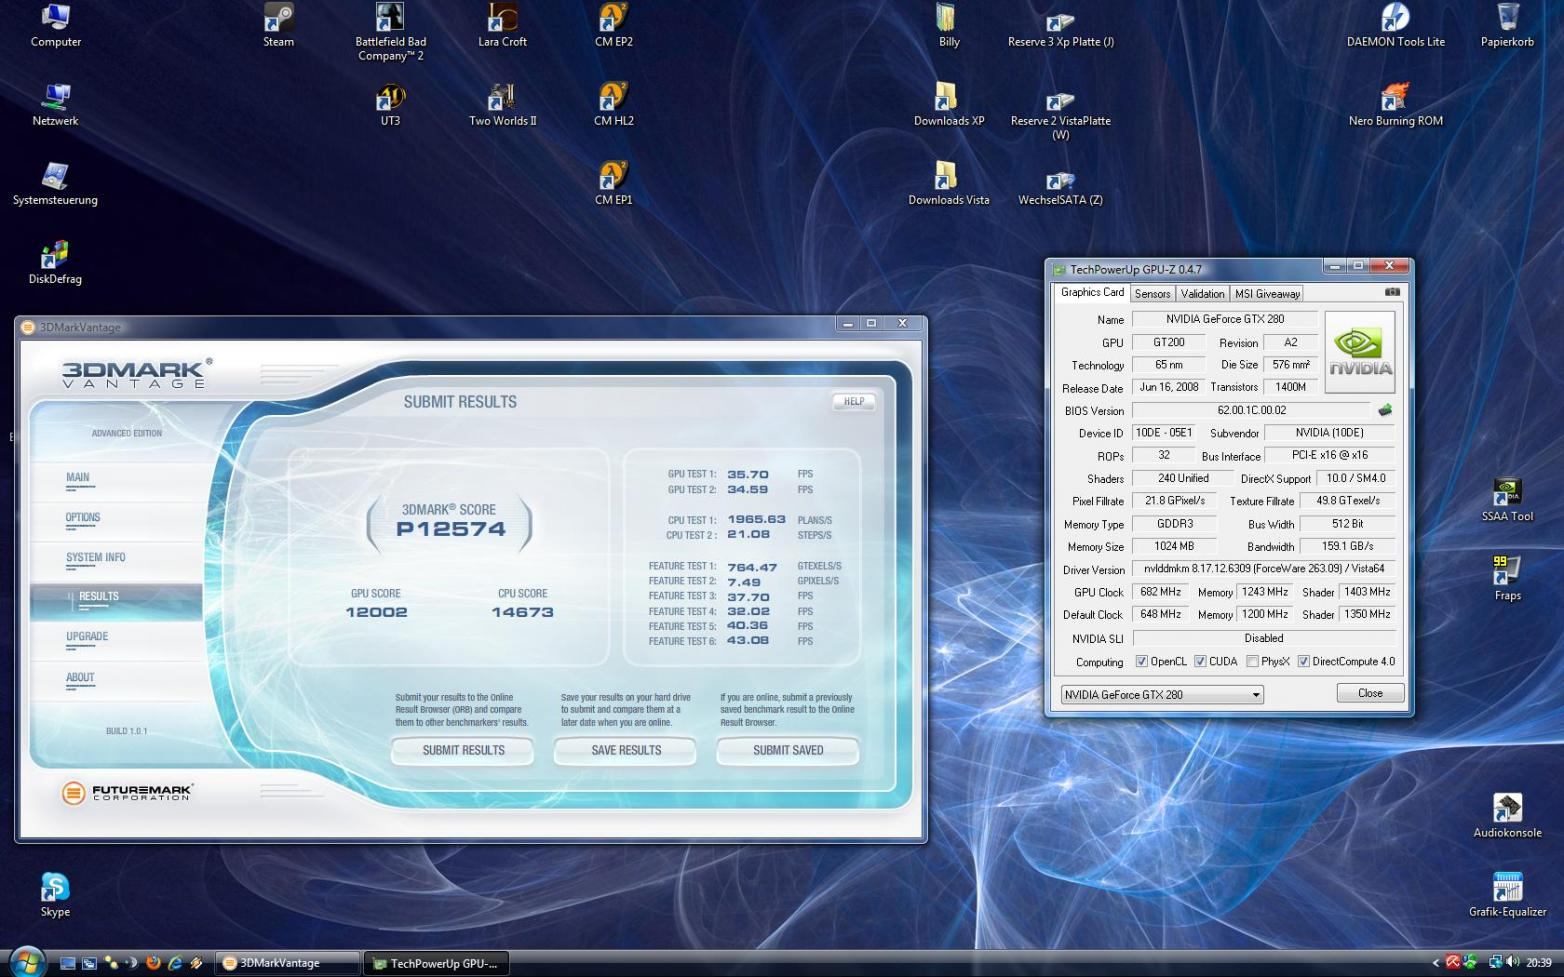The height and width of the screenshot is (977, 1564).
Task: Select the Battlefield Bad Company 2 shortcut
Action: click(x=390, y=32)
